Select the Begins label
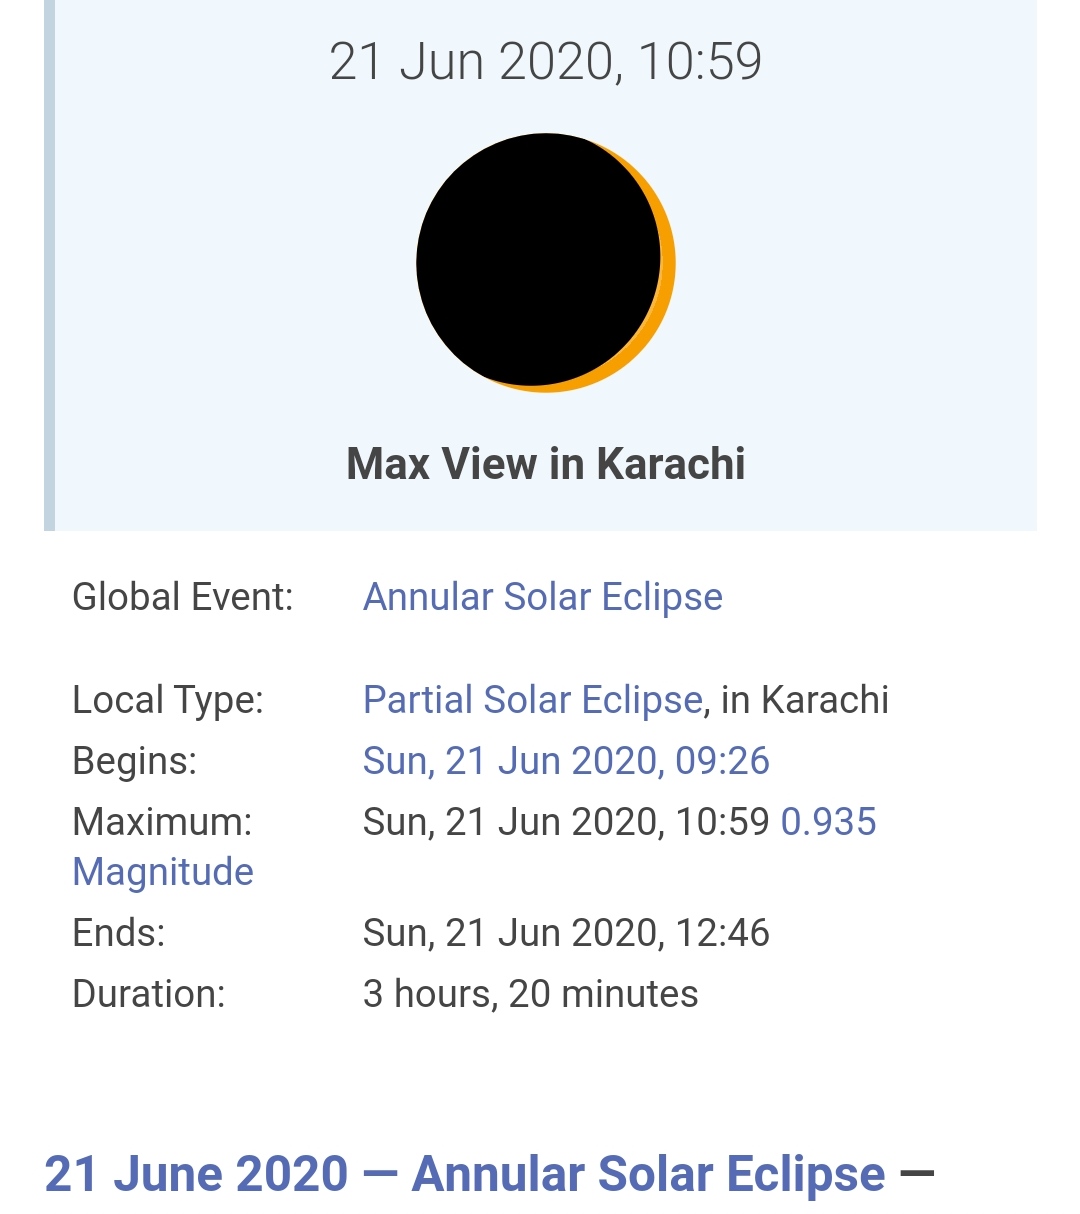Image resolution: width=1080 pixels, height=1214 pixels. 135,761
